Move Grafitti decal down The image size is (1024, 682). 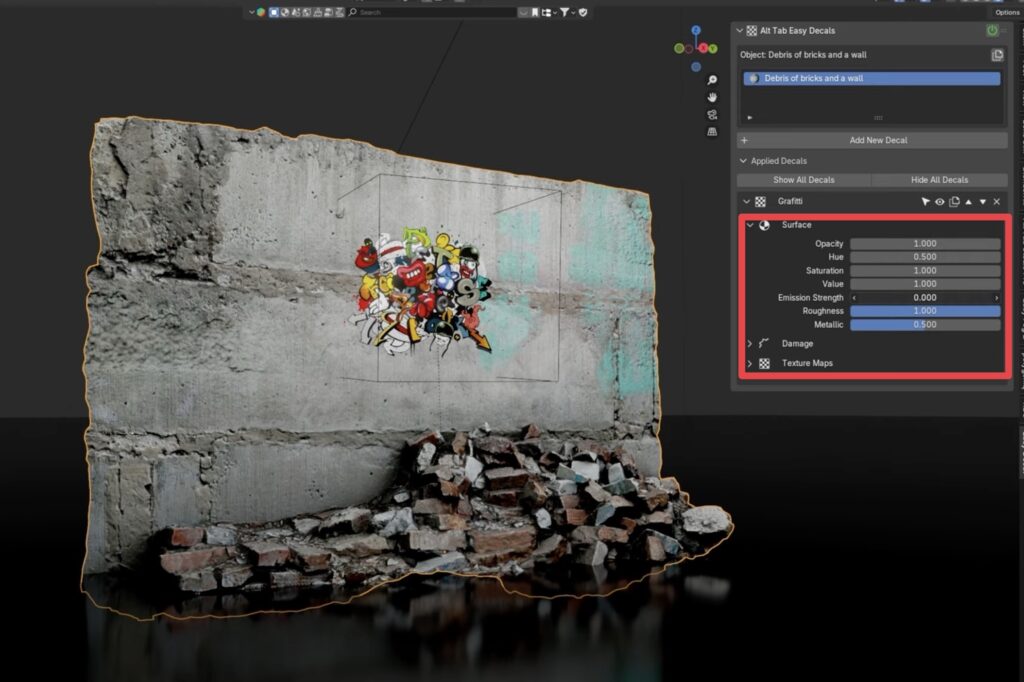[982, 202]
